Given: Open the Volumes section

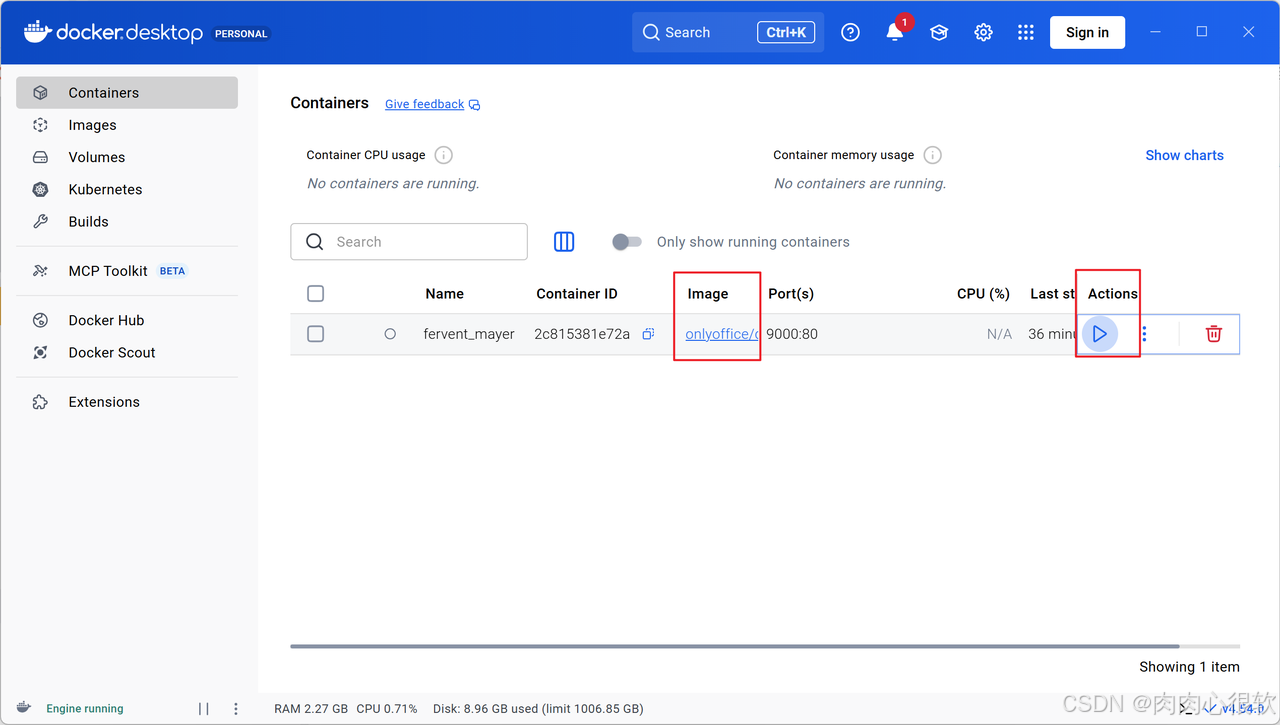Looking at the screenshot, I should pyautogui.click(x=127, y=157).
